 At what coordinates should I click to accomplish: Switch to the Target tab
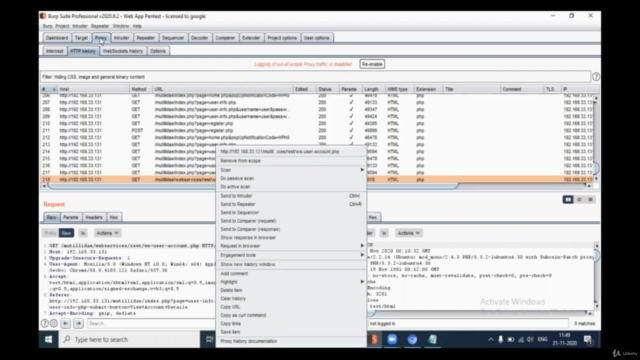click(x=81, y=38)
